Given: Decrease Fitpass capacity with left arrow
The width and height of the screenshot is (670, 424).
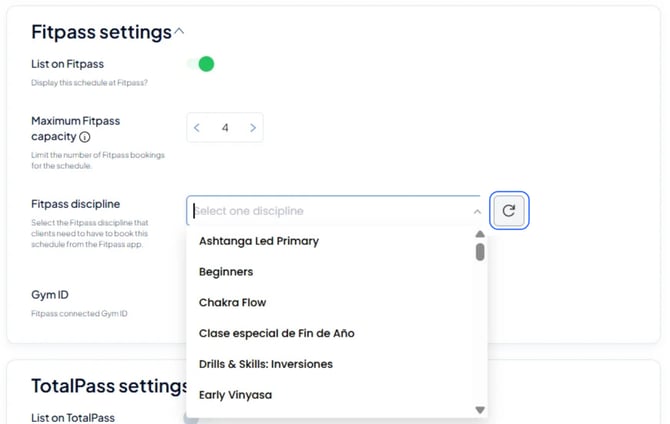Looking at the screenshot, I should [197, 127].
